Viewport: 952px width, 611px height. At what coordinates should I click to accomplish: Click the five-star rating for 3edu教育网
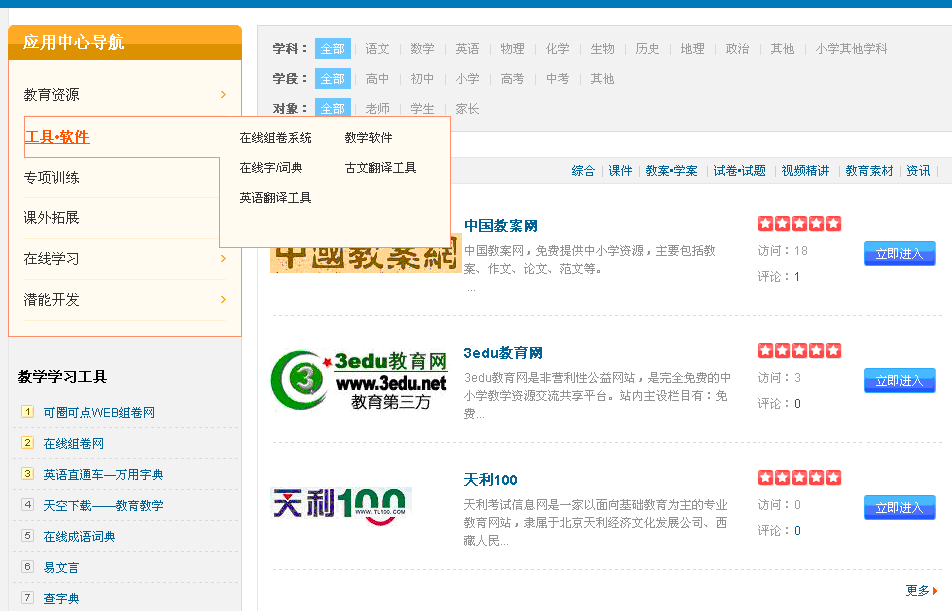tap(799, 351)
